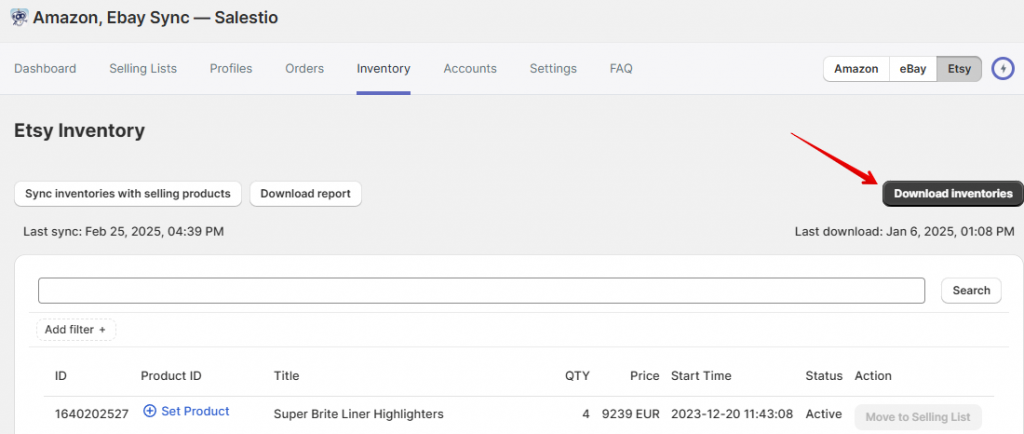Click the 2023-12-20 11:43:08 start time
1024x434 pixels.
click(x=732, y=414)
